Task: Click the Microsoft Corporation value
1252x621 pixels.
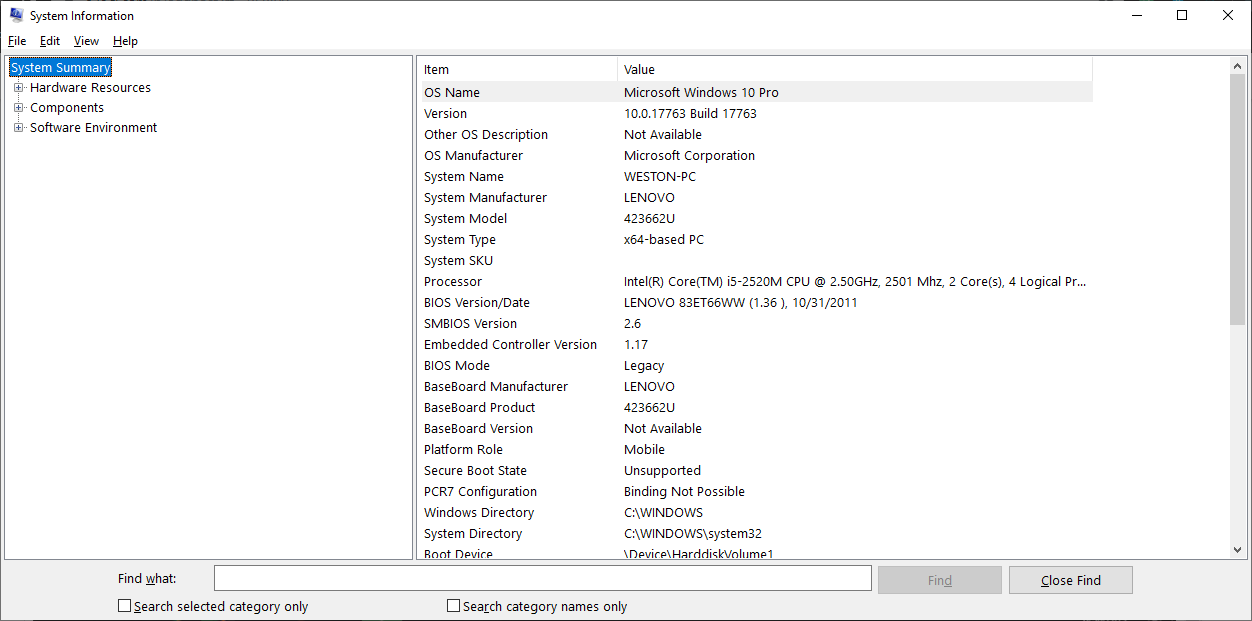Action: coord(689,155)
